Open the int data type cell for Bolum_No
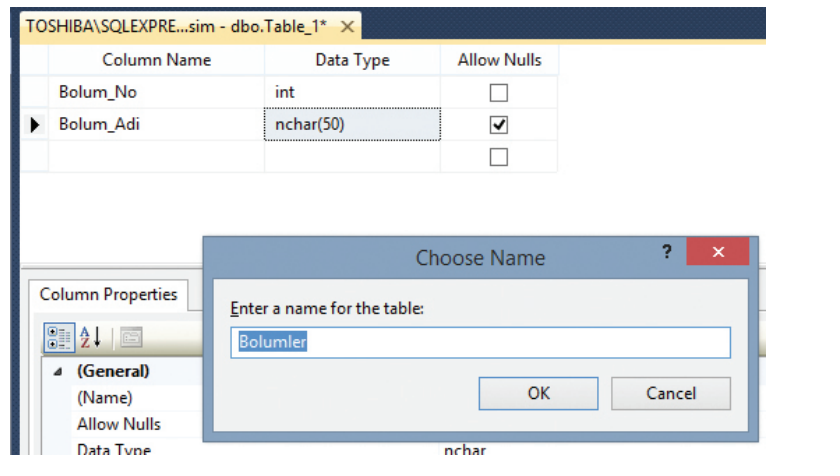Viewport: 840px width, 476px height. pyautogui.click(x=351, y=93)
